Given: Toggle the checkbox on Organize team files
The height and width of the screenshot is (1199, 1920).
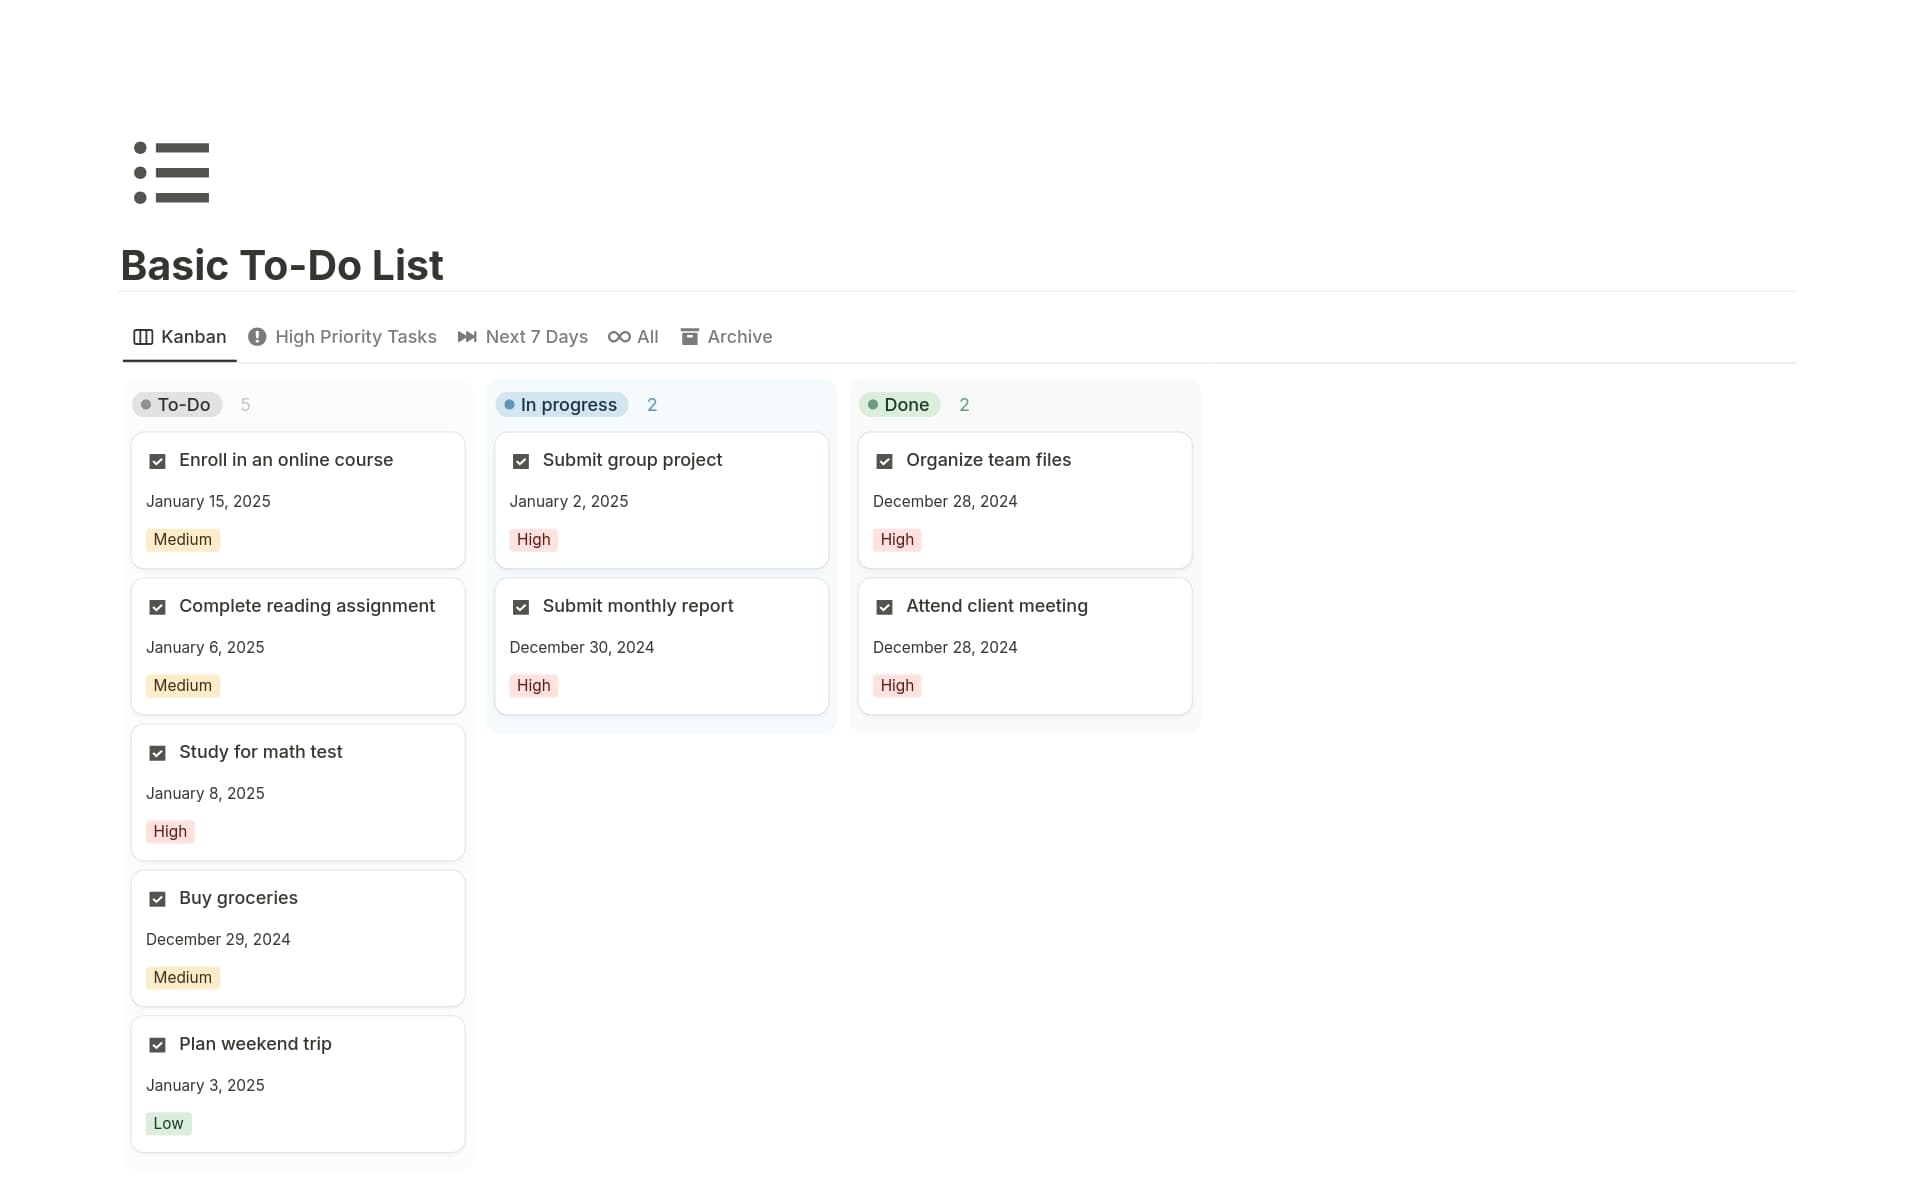Looking at the screenshot, I should coord(885,460).
